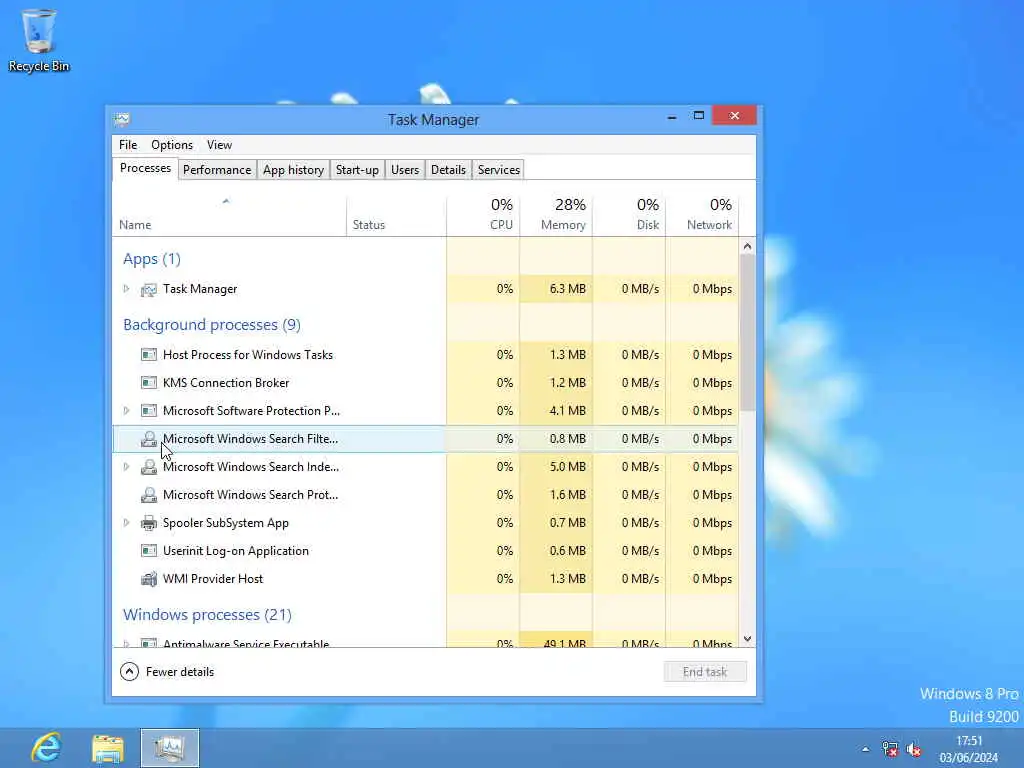
Task: Launch Internet Explorer from the taskbar
Action: (46, 748)
